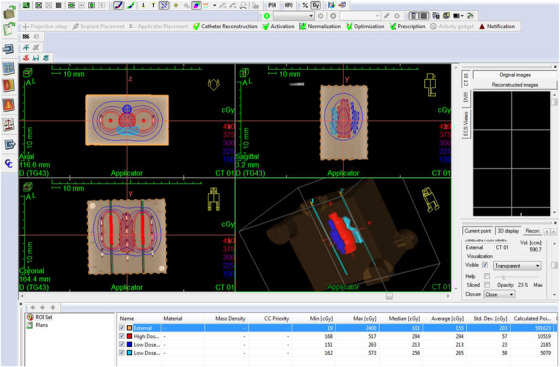Viewport: 560px width, 367px height.
Task: Open the Normalization step
Action: pyautogui.click(x=320, y=26)
